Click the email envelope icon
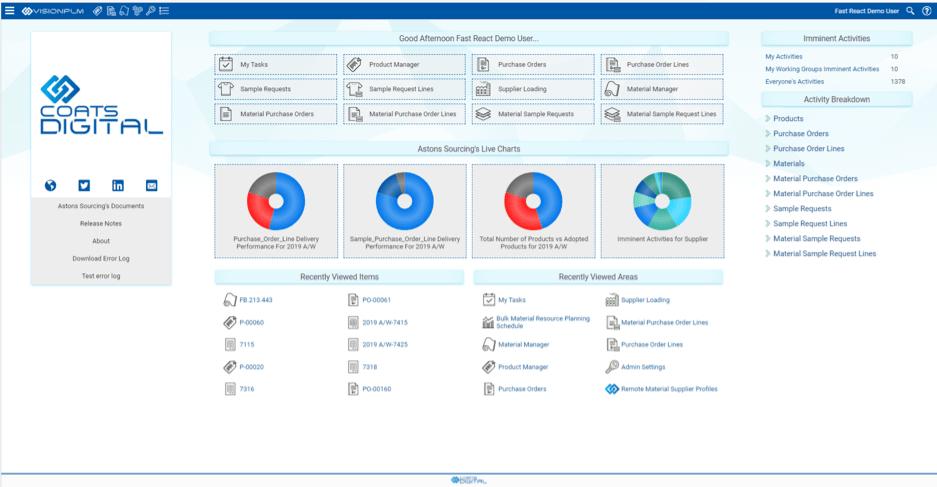The height and width of the screenshot is (487, 937). [x=152, y=185]
